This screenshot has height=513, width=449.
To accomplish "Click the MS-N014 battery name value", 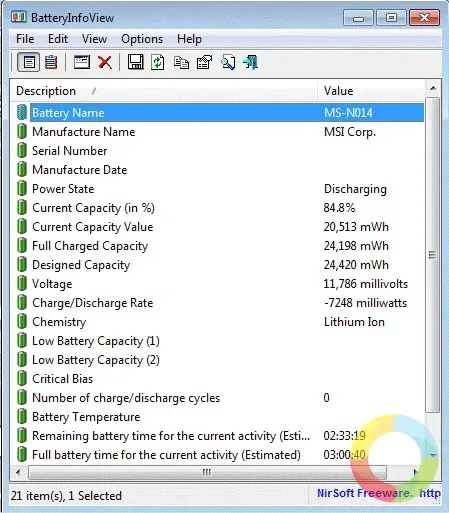I will [x=348, y=113].
